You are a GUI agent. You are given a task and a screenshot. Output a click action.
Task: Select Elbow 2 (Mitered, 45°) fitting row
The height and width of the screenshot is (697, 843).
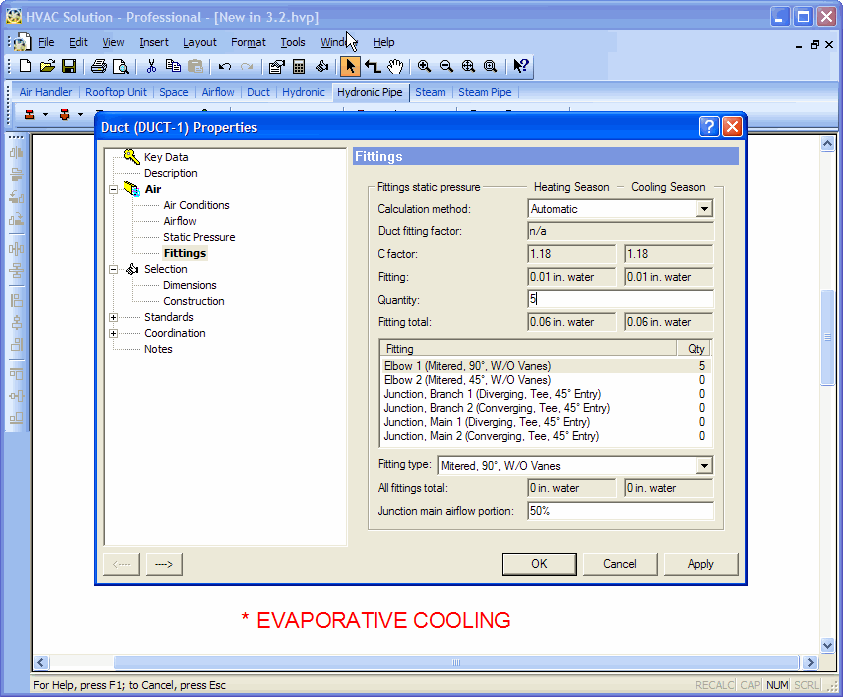coord(545,380)
